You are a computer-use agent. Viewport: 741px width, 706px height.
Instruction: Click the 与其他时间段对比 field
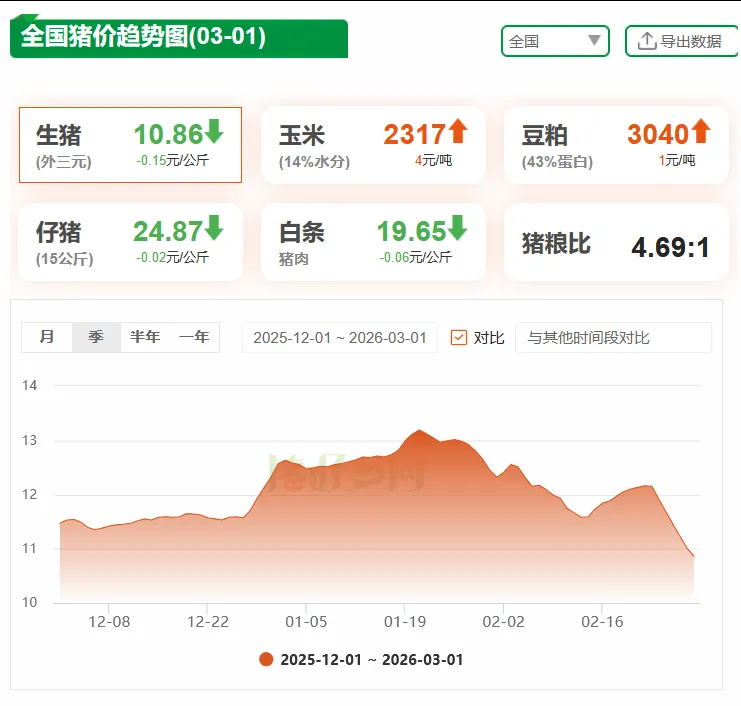coord(613,337)
